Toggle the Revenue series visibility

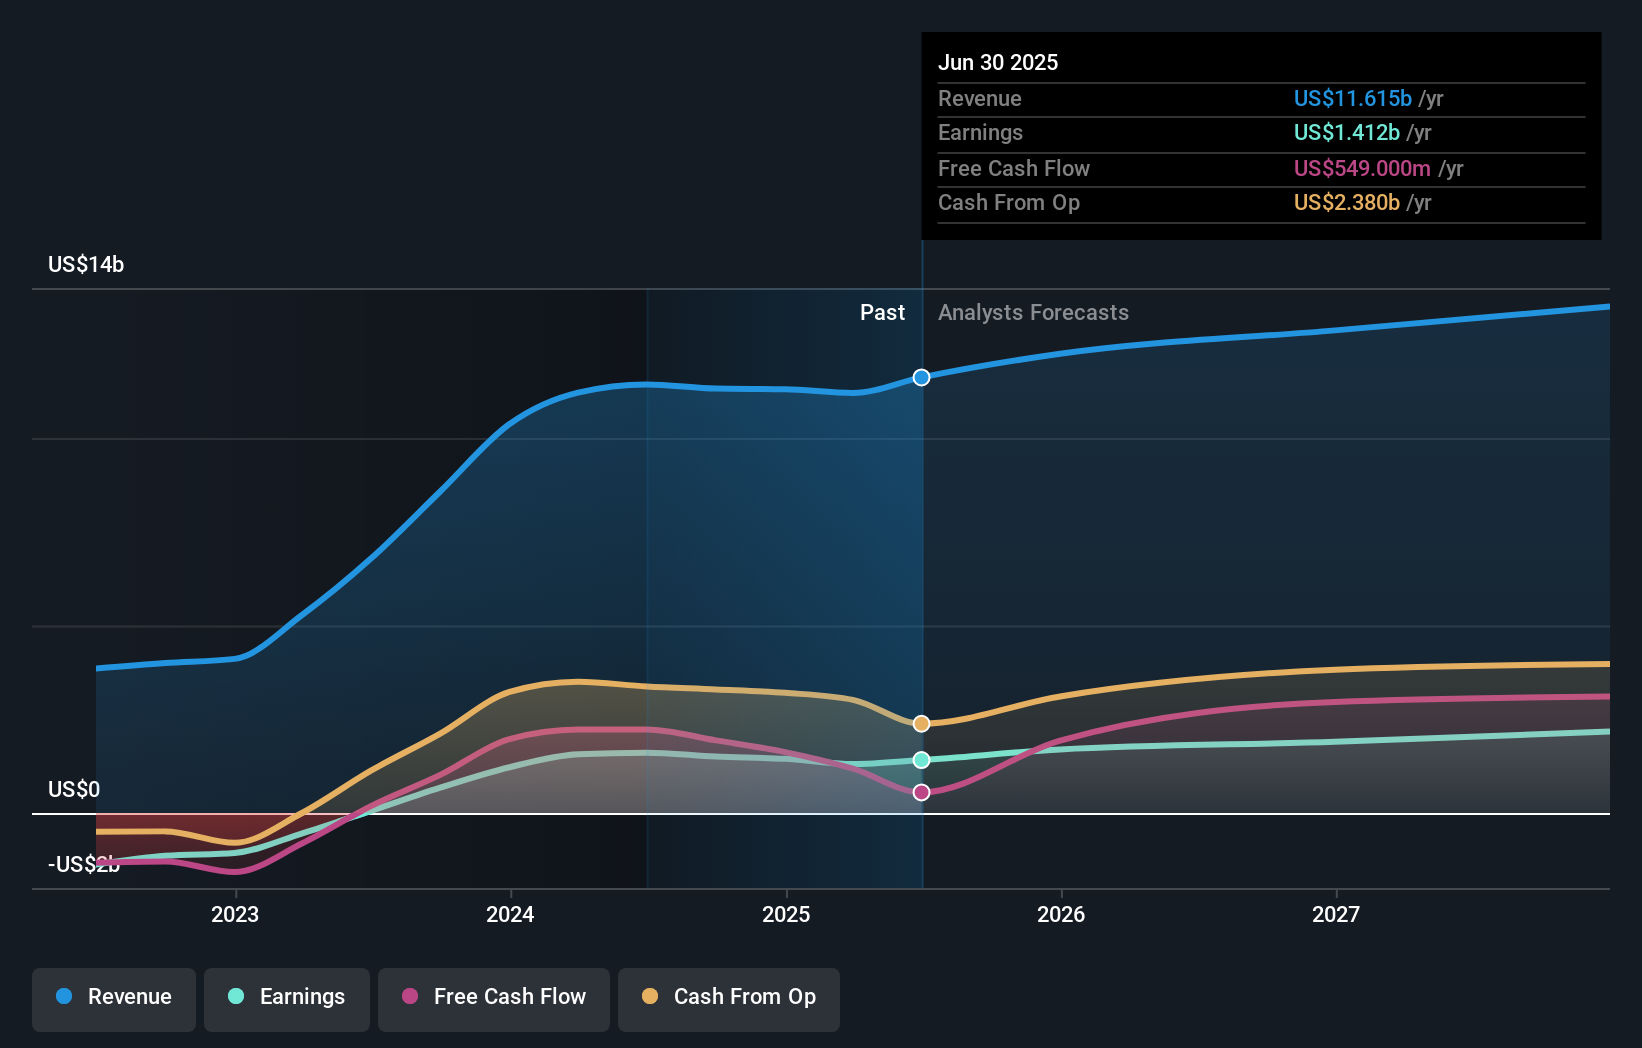(x=113, y=997)
